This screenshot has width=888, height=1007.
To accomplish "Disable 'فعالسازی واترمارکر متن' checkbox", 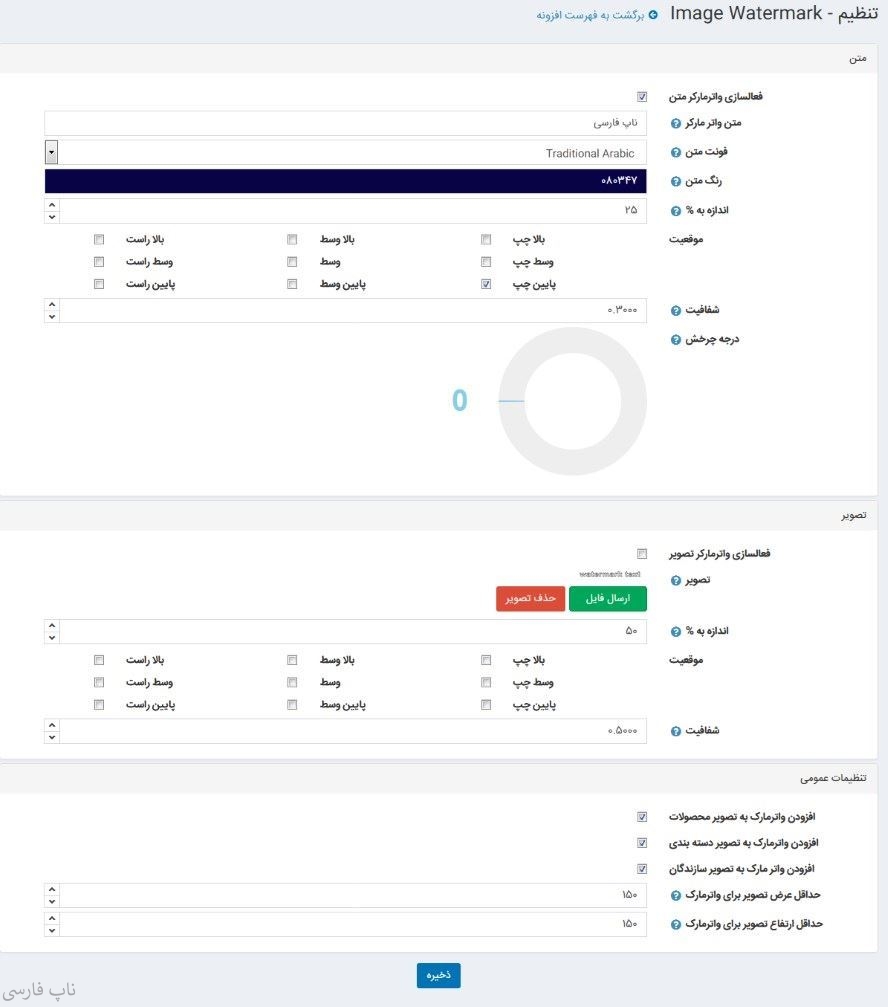I will pos(642,97).
